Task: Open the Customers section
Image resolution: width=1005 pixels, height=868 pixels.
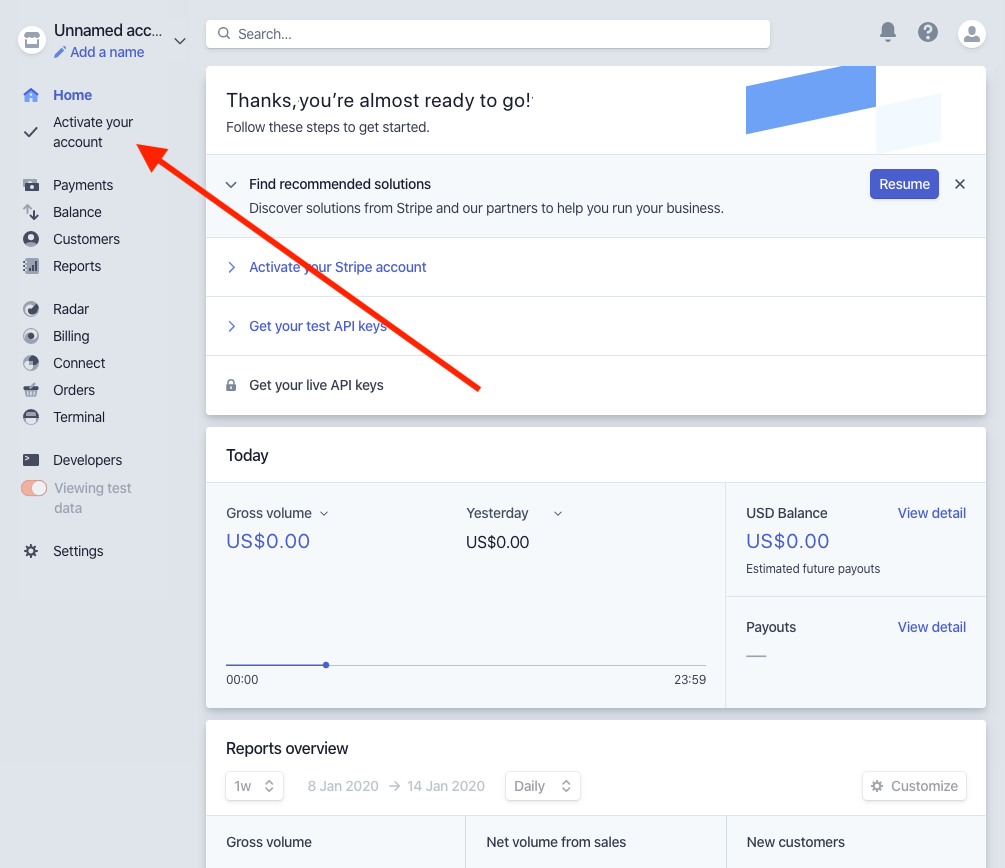Action: coord(88,239)
